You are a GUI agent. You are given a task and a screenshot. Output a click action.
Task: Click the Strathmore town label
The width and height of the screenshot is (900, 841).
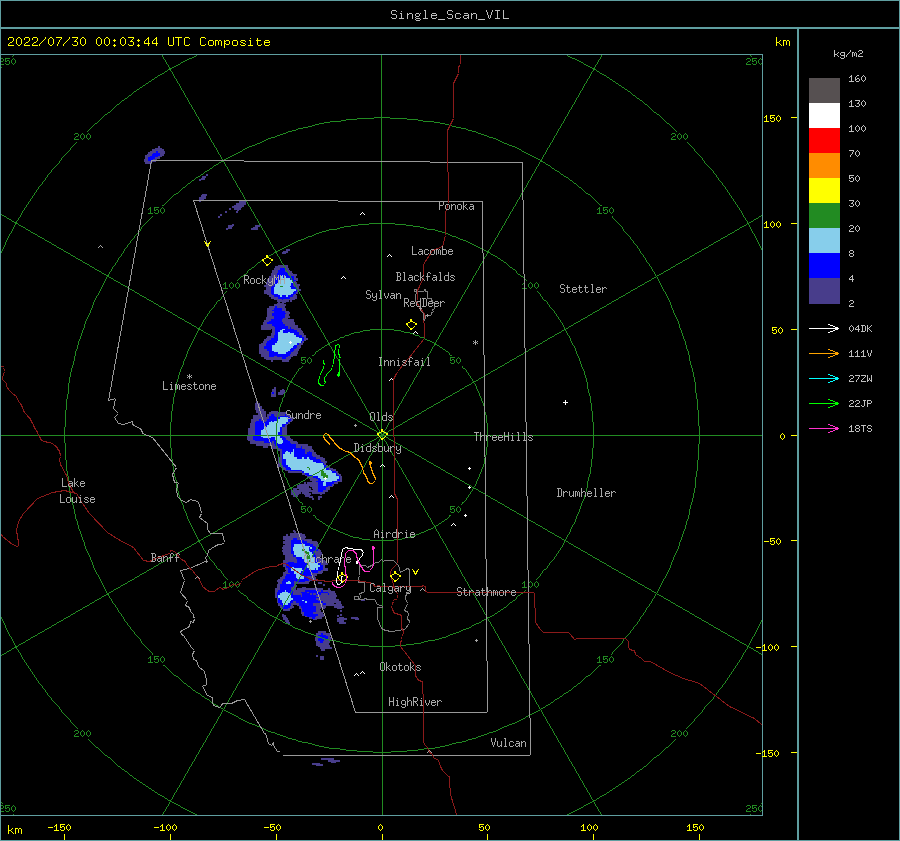click(x=486, y=592)
